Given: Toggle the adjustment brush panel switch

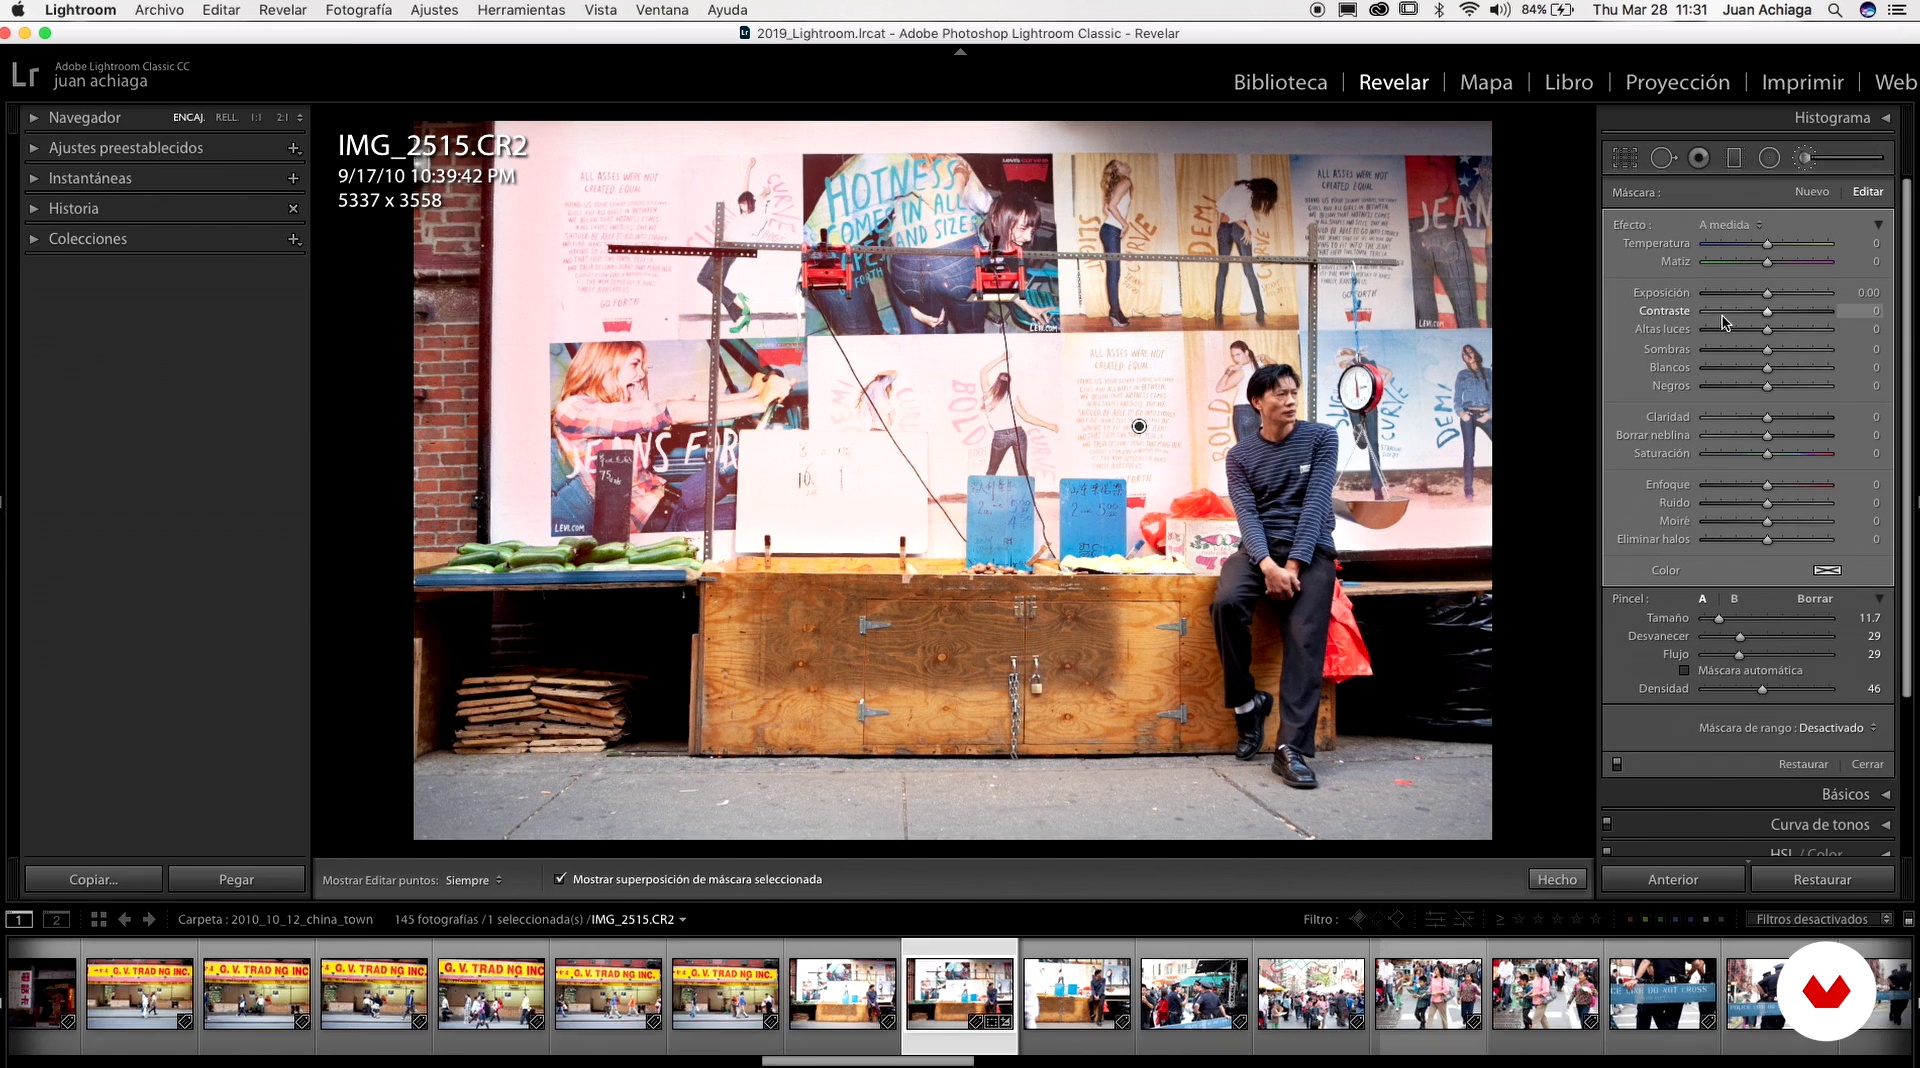Looking at the screenshot, I should [1617, 765].
